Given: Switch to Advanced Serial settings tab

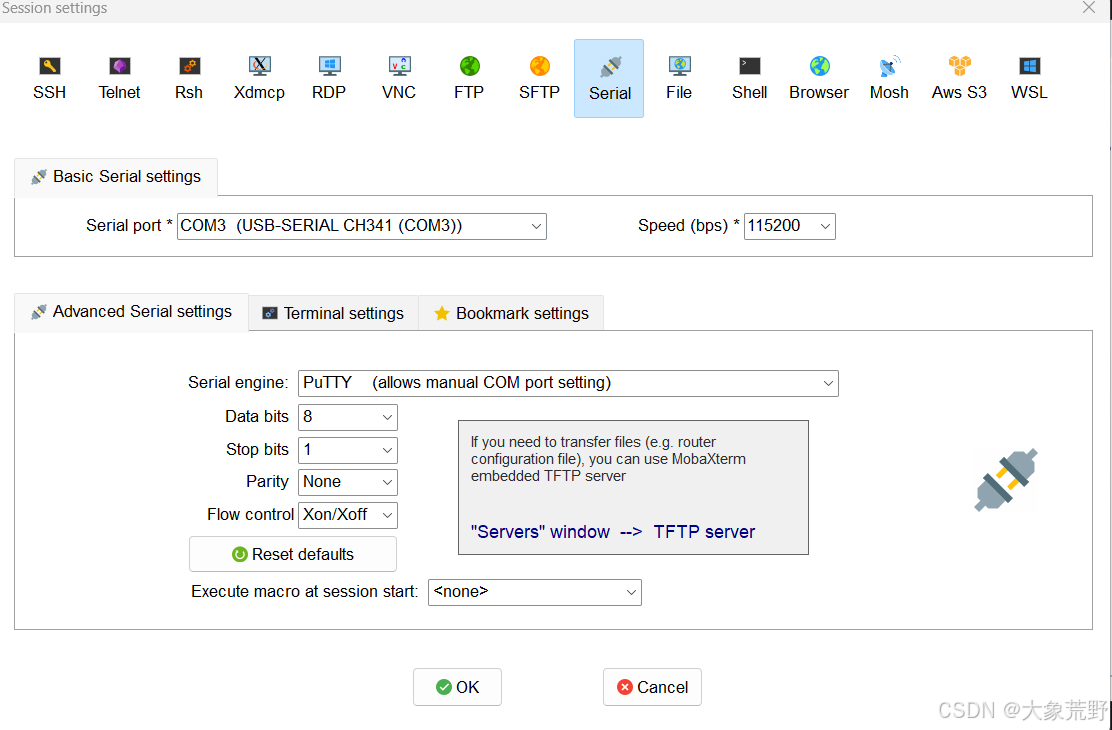Looking at the screenshot, I should pyautogui.click(x=132, y=312).
